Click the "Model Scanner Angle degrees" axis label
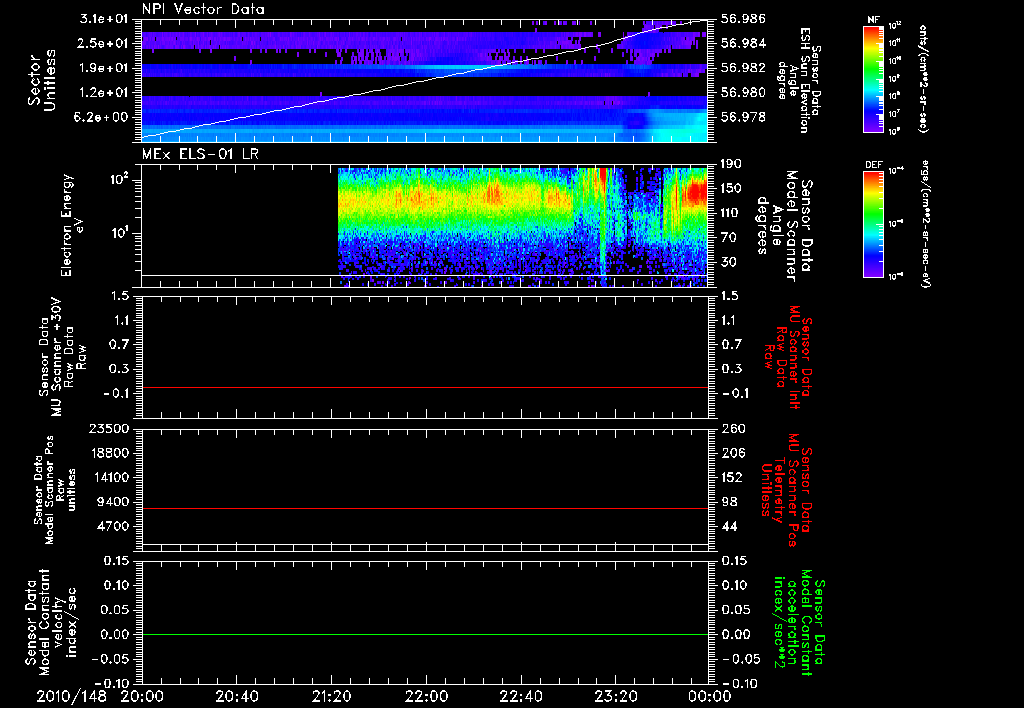This screenshot has height=708, width=1024. (x=784, y=226)
